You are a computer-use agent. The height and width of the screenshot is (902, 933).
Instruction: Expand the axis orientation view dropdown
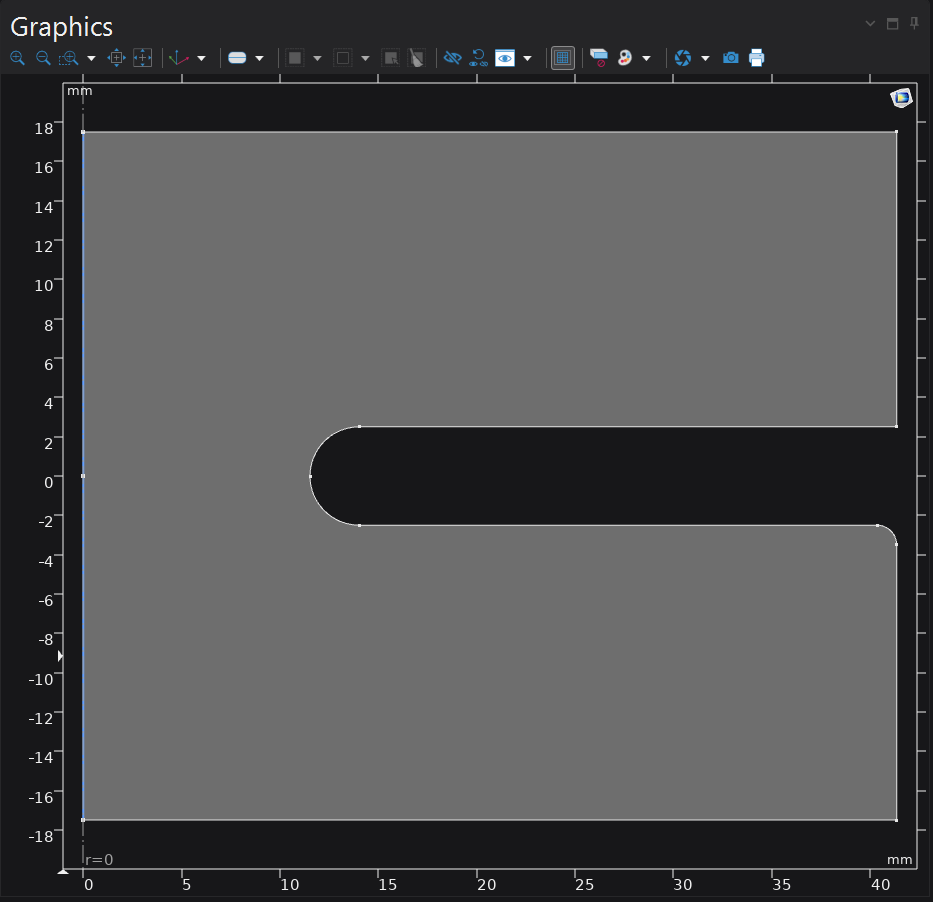201,58
